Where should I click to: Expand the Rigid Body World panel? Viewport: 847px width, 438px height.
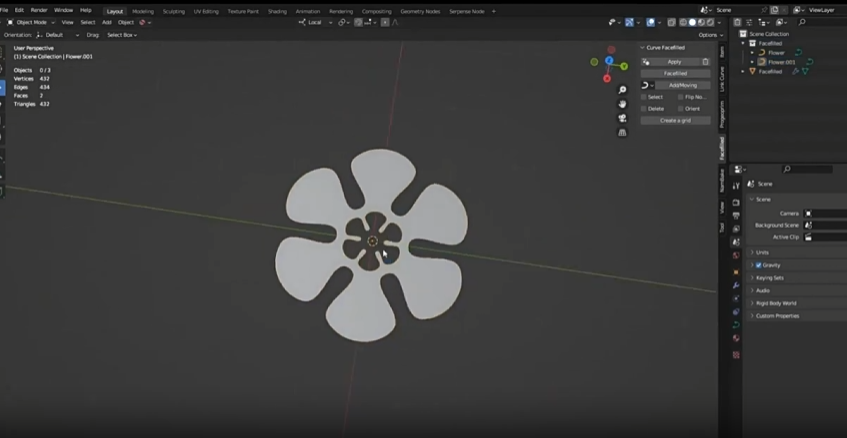pyautogui.click(x=776, y=303)
